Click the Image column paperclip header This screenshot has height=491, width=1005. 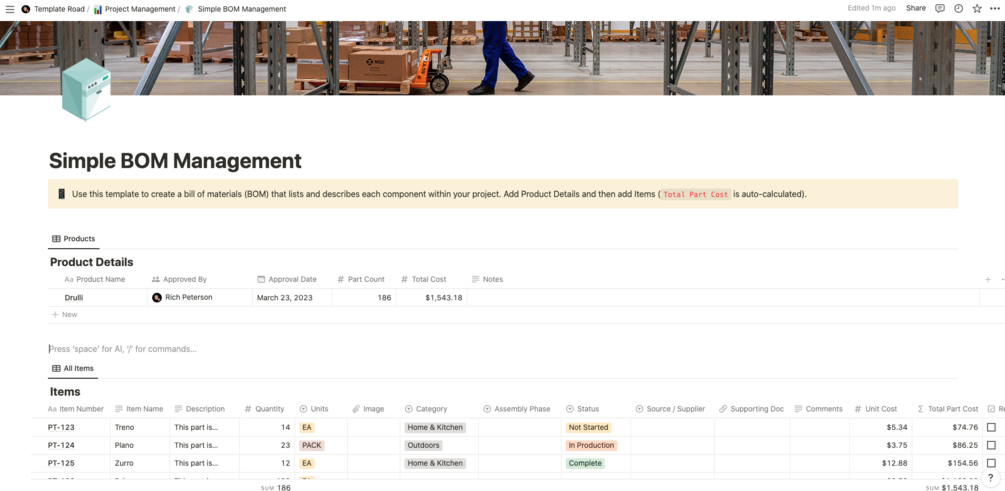coord(368,409)
